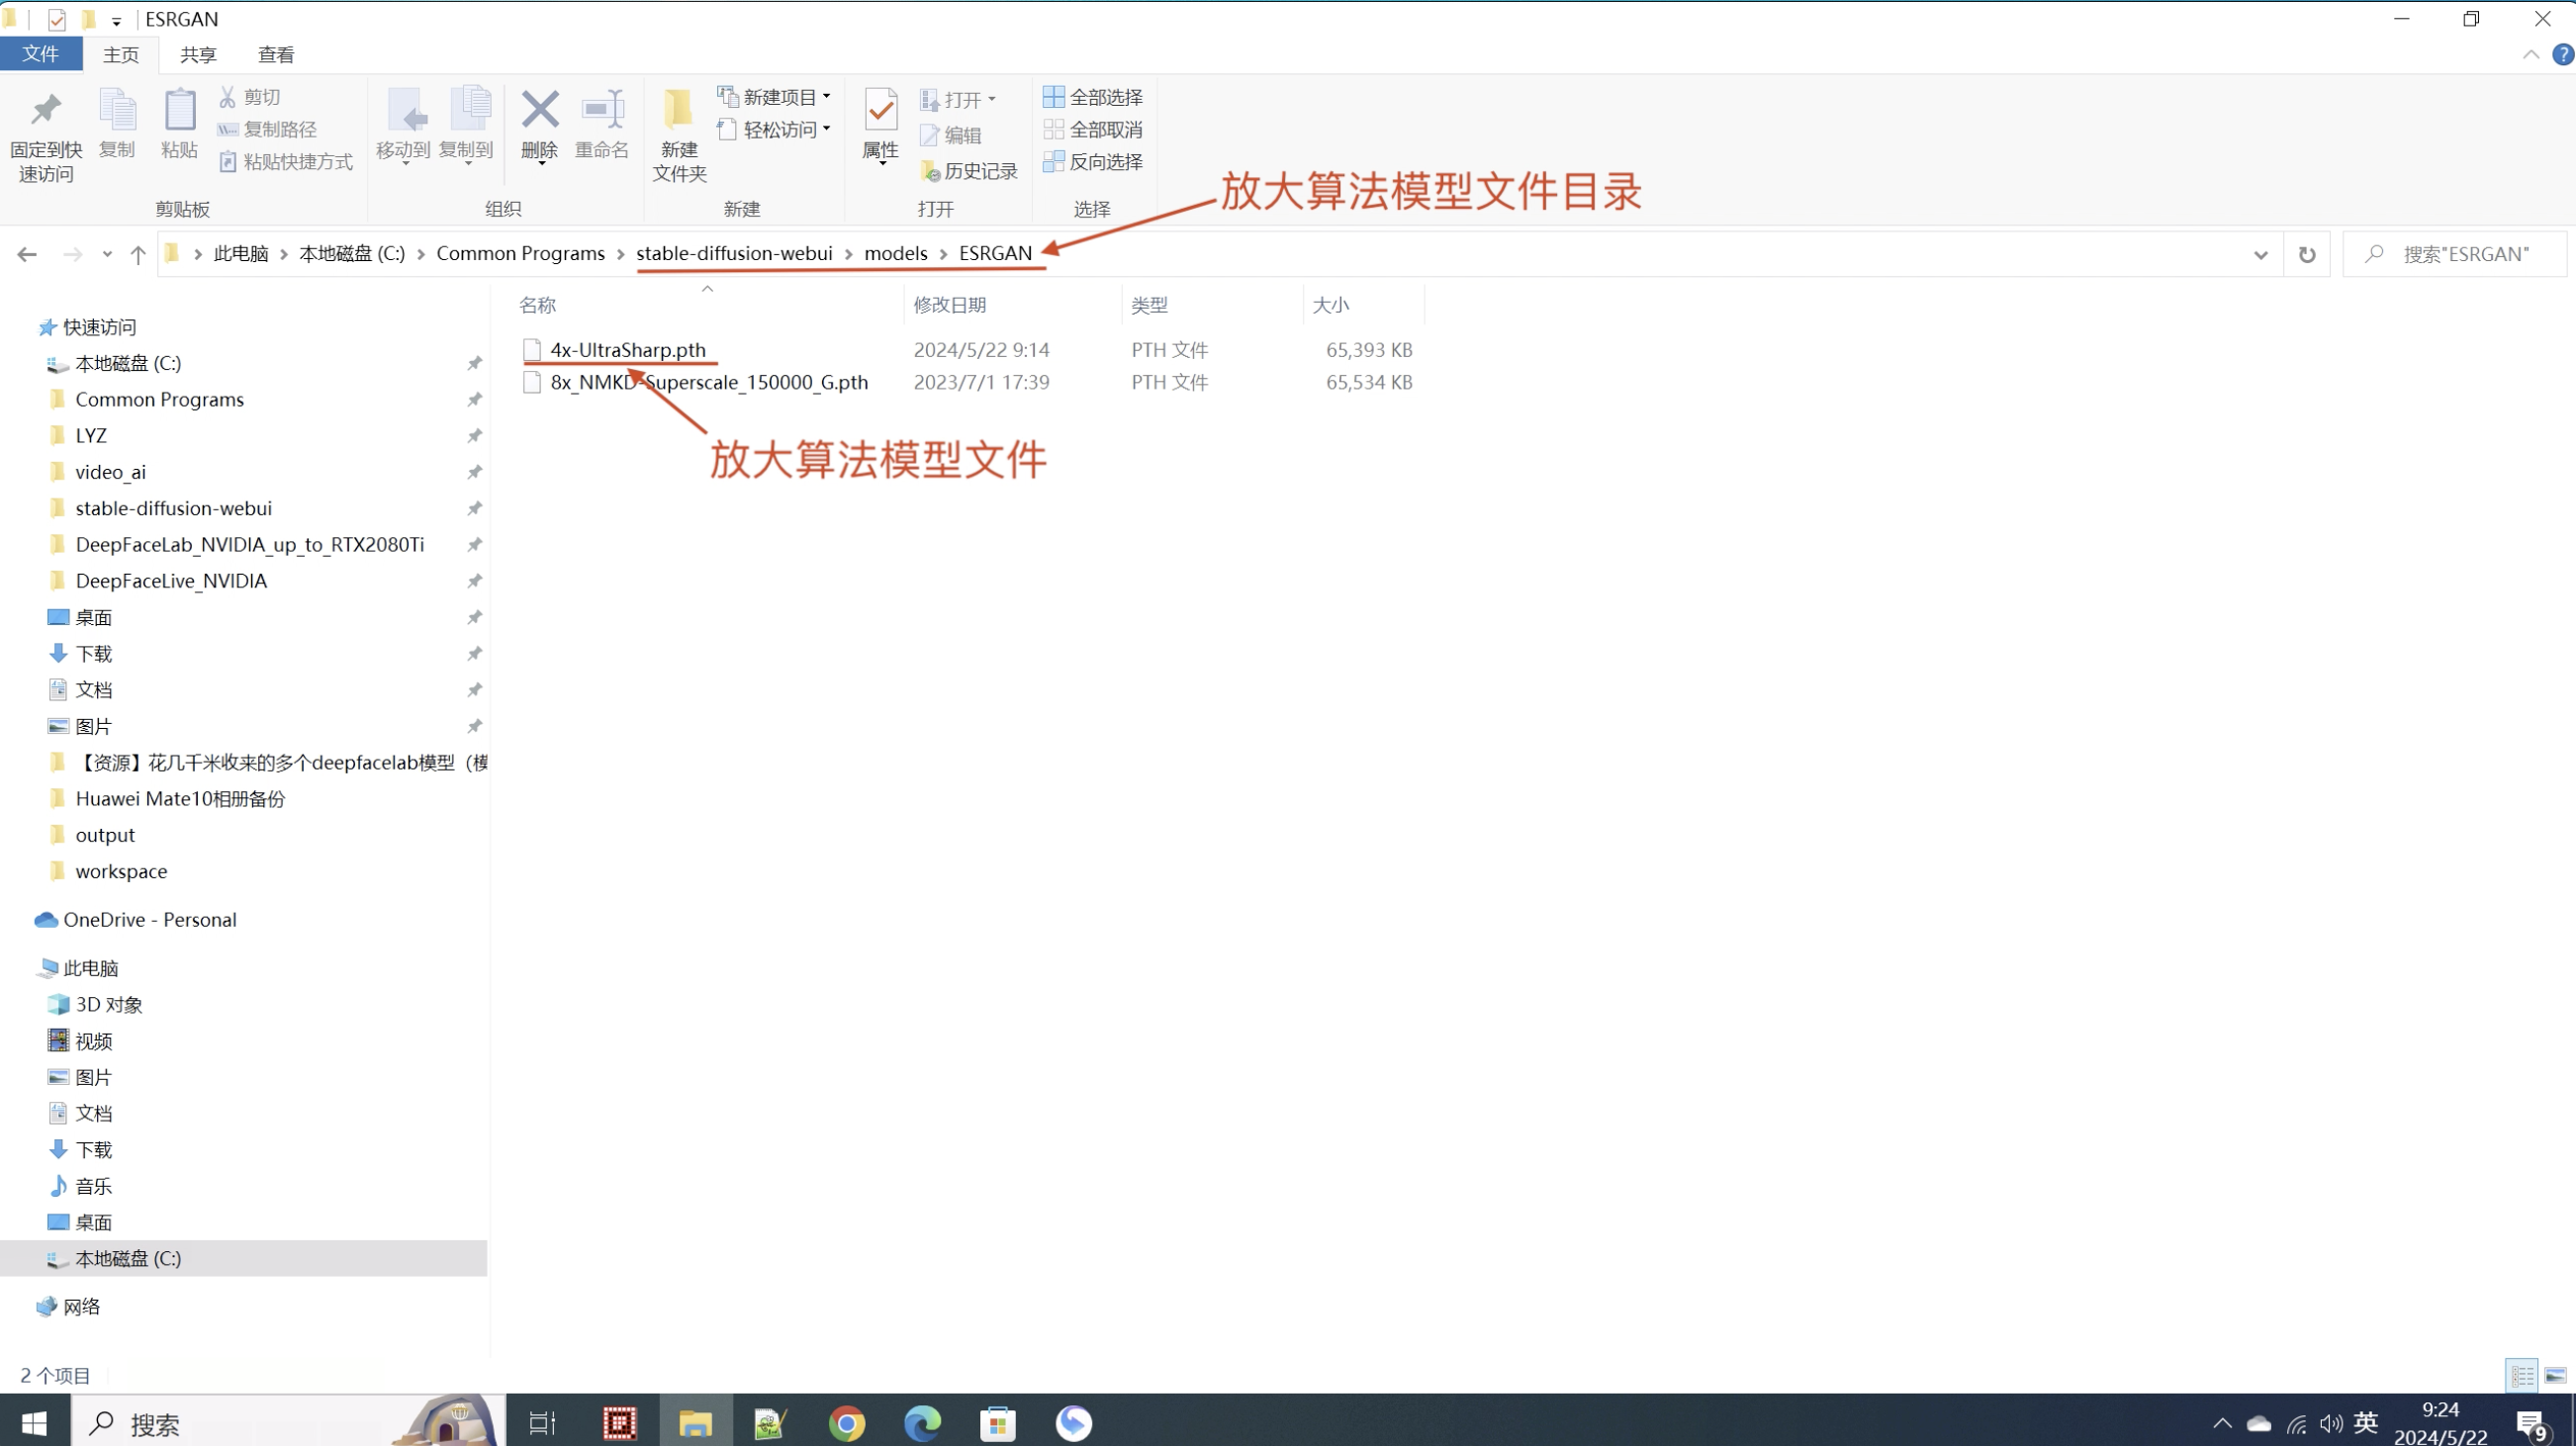
Task: Open Customize Quick Access Toolbar dropdown
Action: pyautogui.click(x=116, y=20)
